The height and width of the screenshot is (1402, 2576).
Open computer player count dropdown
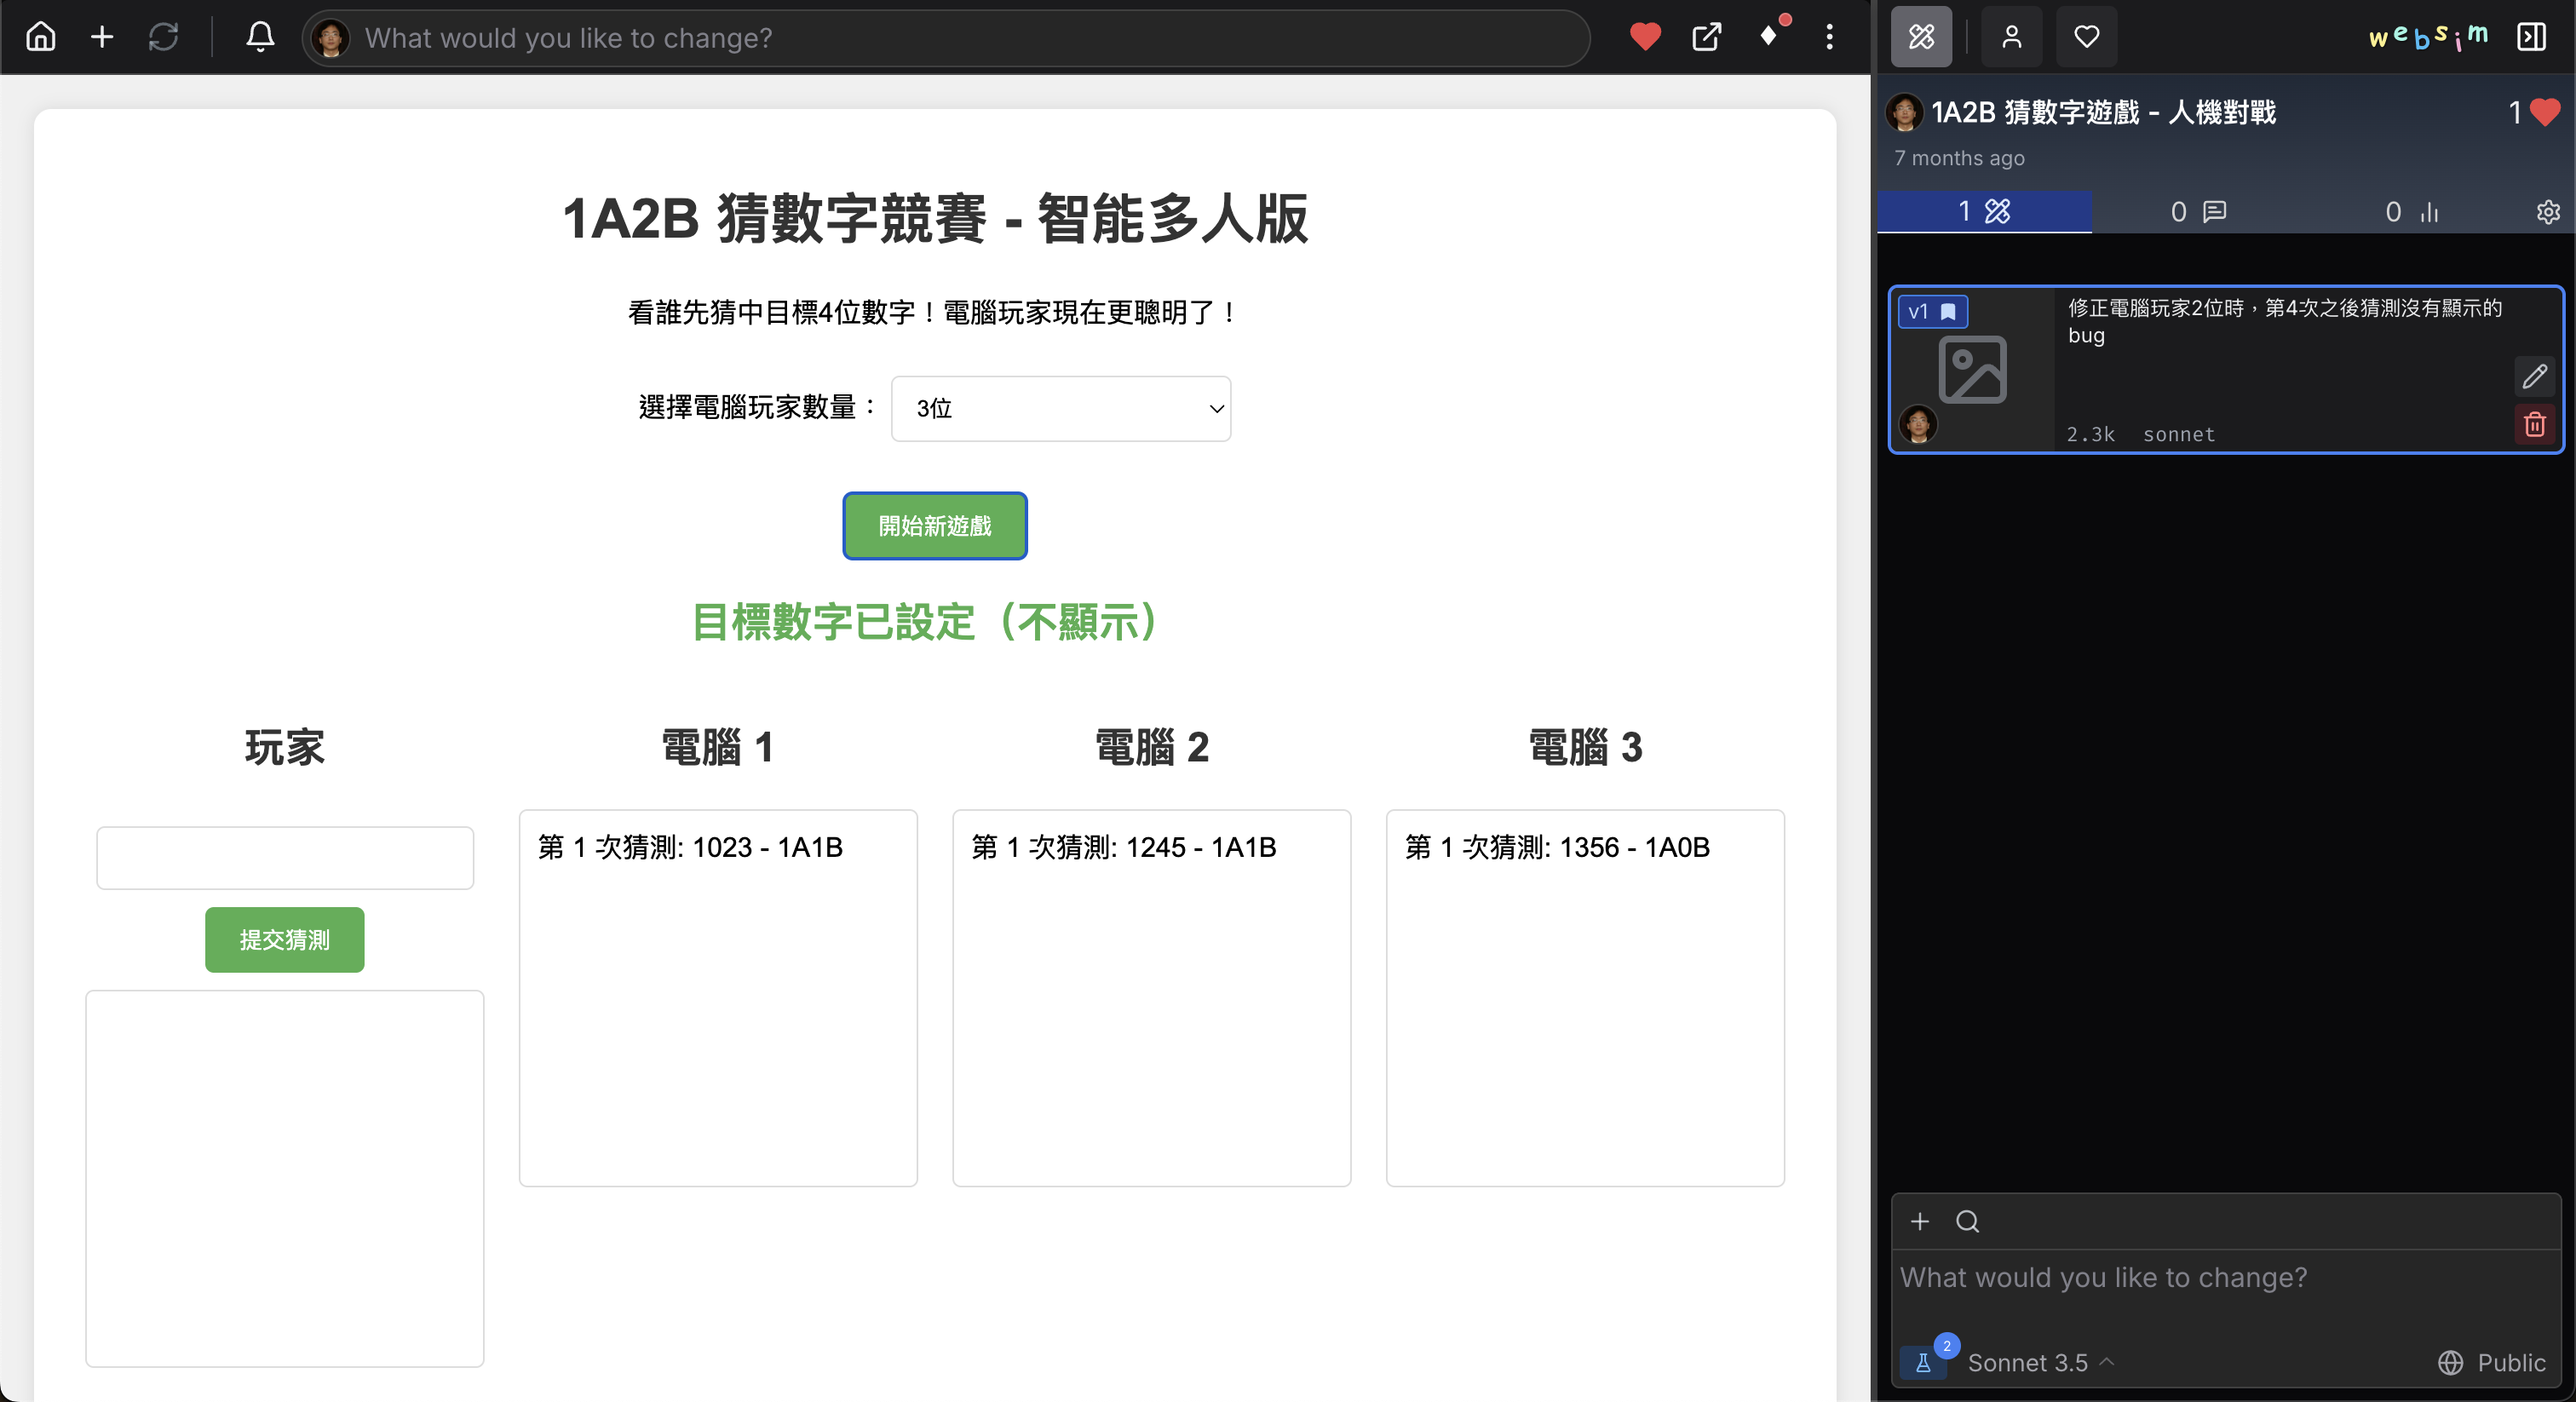1061,408
